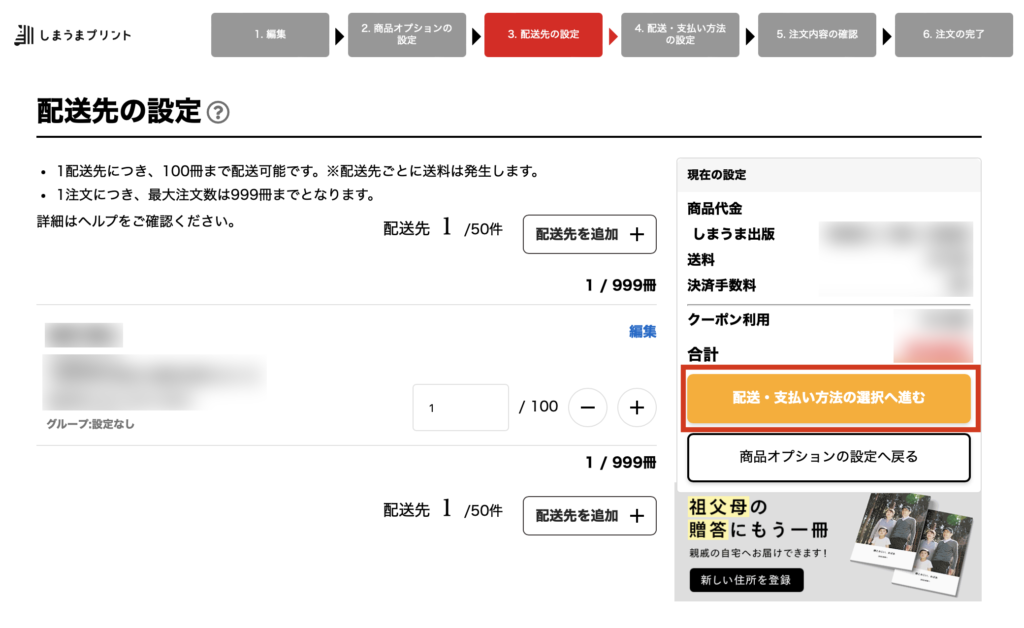Viewport: 1024px width, 628px height.
Task: Click the 編集 link for the address
Action: [x=642, y=332]
